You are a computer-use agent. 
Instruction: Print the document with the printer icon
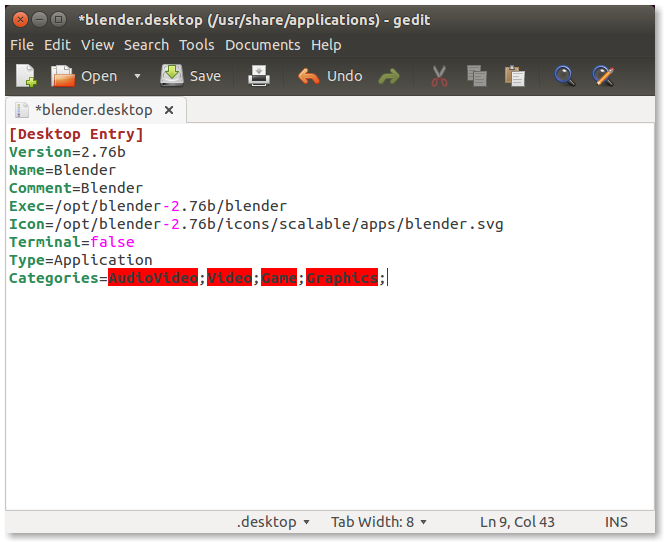(259, 76)
